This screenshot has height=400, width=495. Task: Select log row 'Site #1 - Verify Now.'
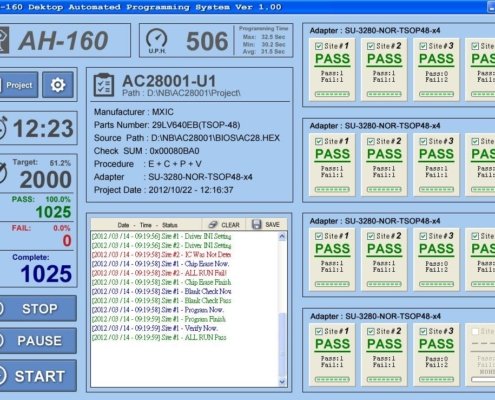coord(155,328)
